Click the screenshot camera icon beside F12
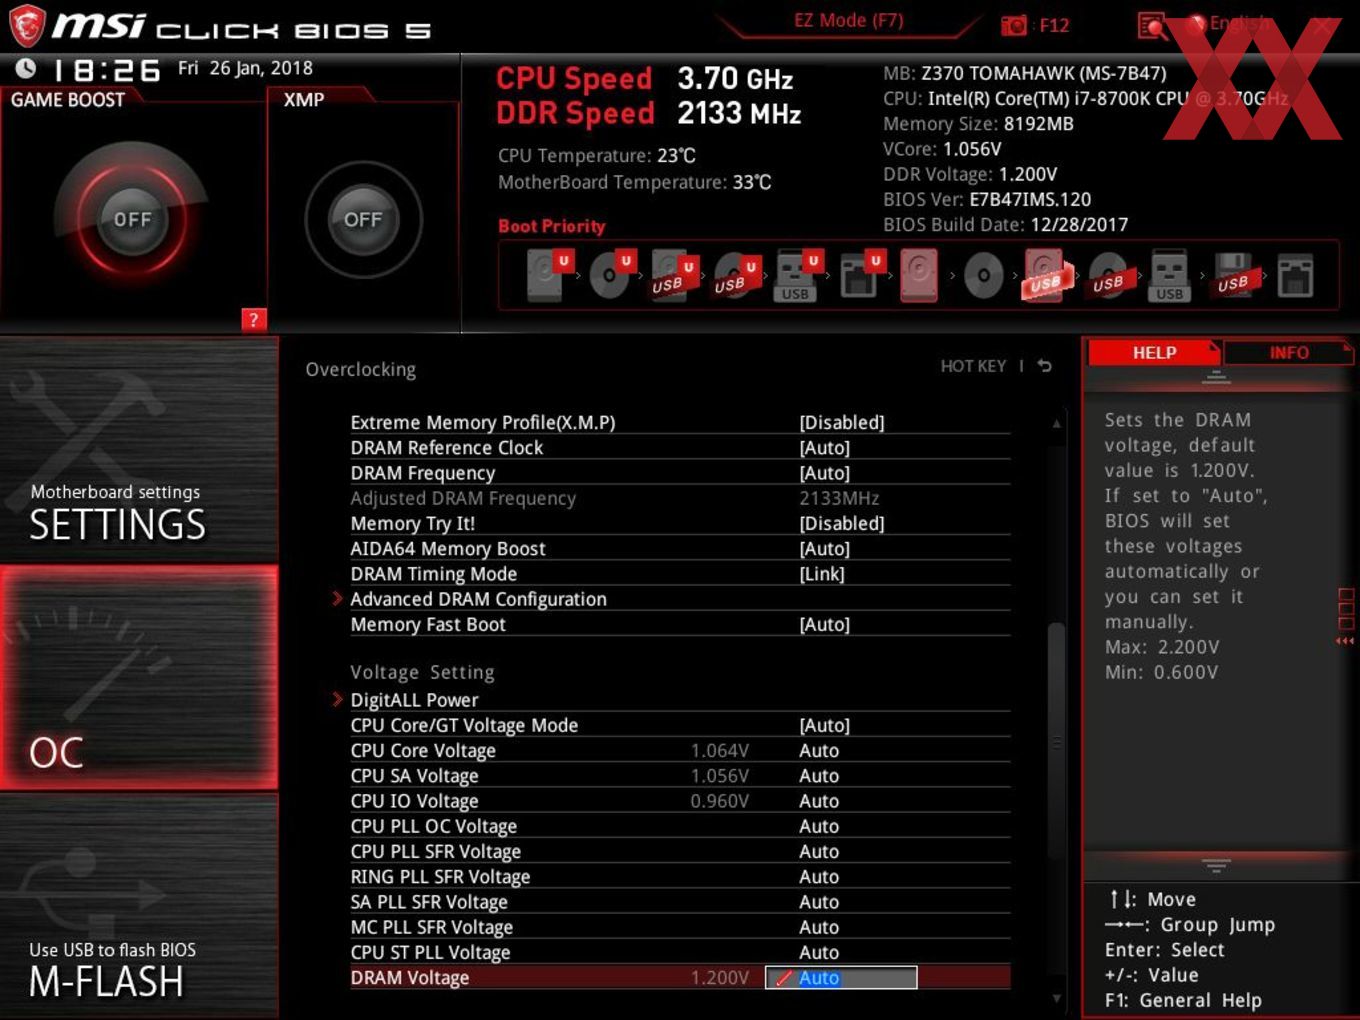 1014,25
